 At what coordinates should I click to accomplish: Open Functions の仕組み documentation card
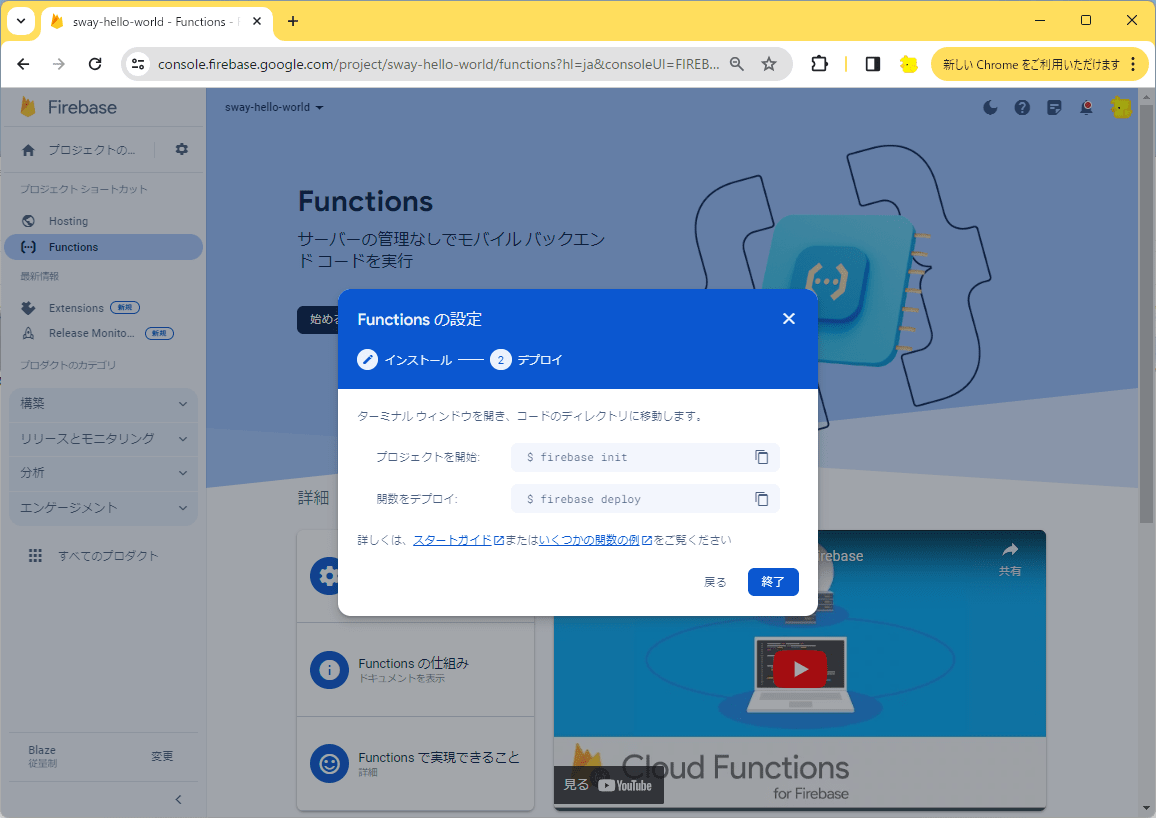415,669
